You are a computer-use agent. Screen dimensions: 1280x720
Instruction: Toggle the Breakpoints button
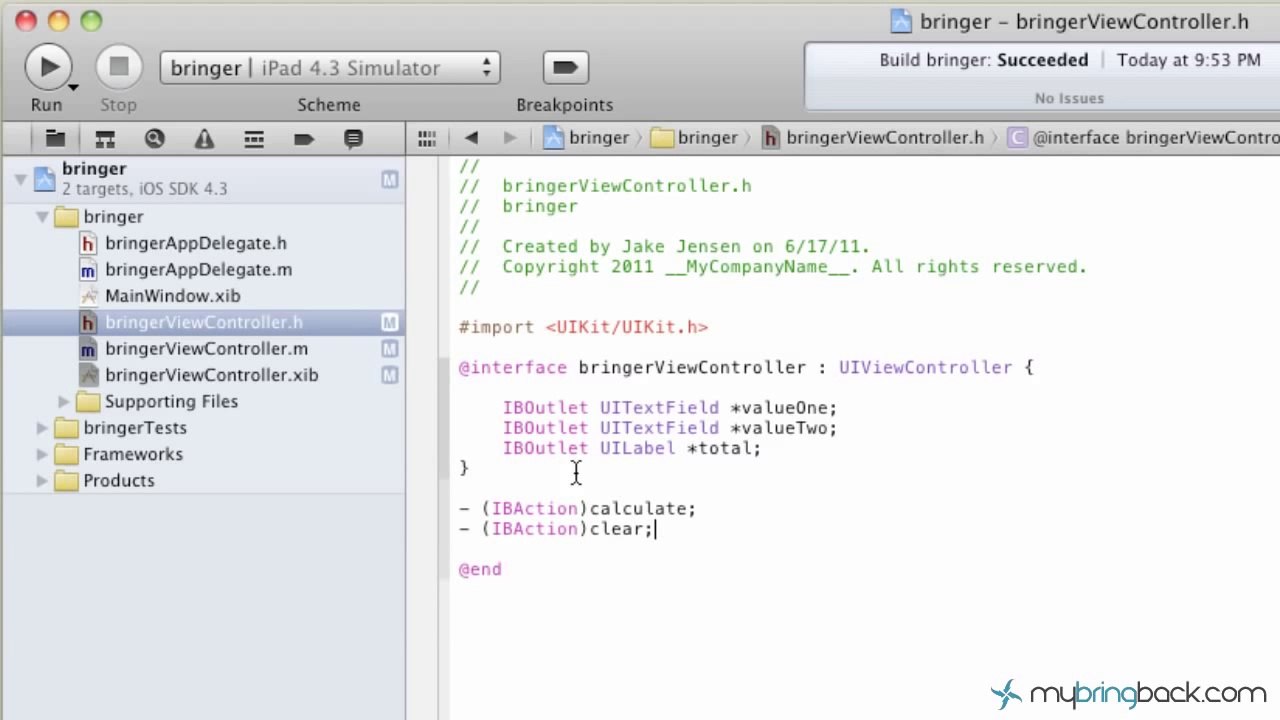coord(565,67)
